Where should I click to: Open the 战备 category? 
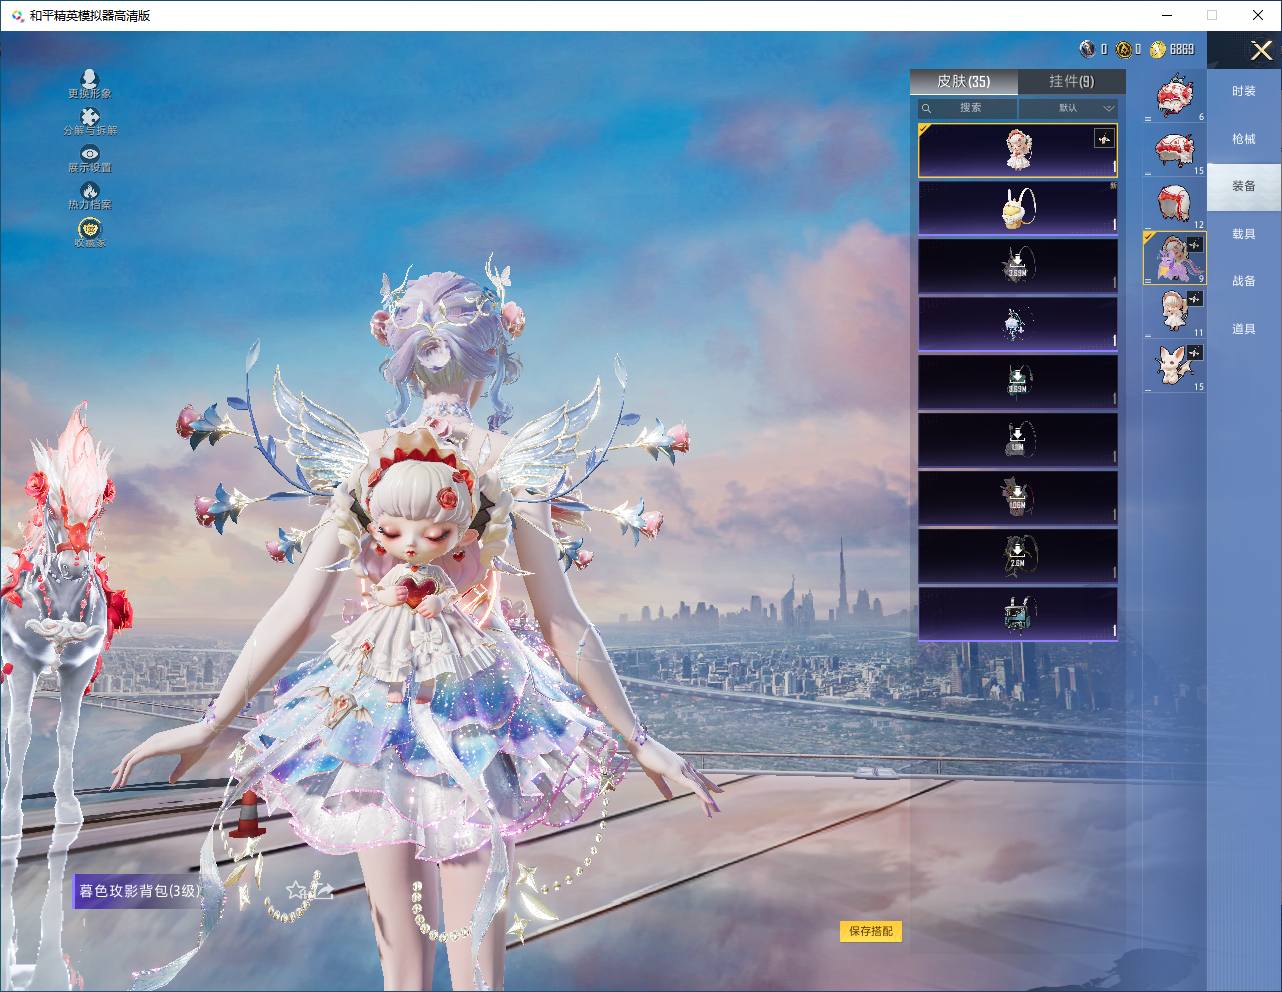click(x=1244, y=281)
